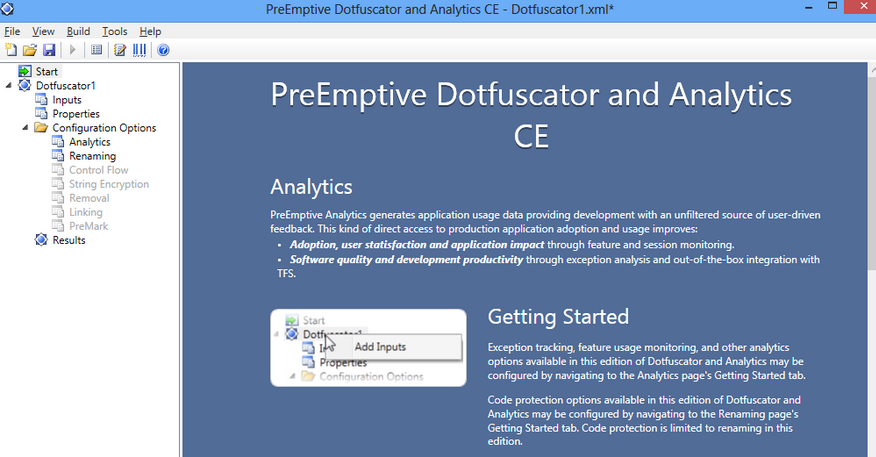Click the greyed icon beside String Encryption

point(58,183)
